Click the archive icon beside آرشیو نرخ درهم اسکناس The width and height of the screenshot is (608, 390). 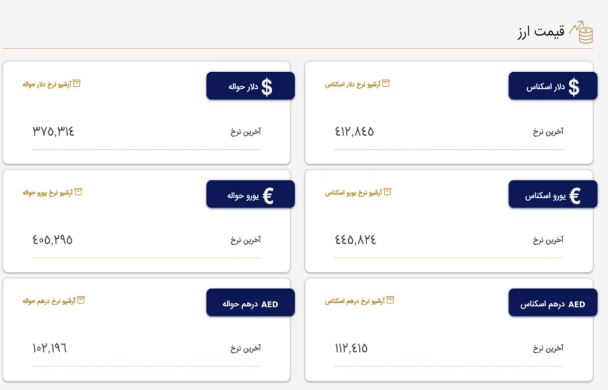click(390, 300)
